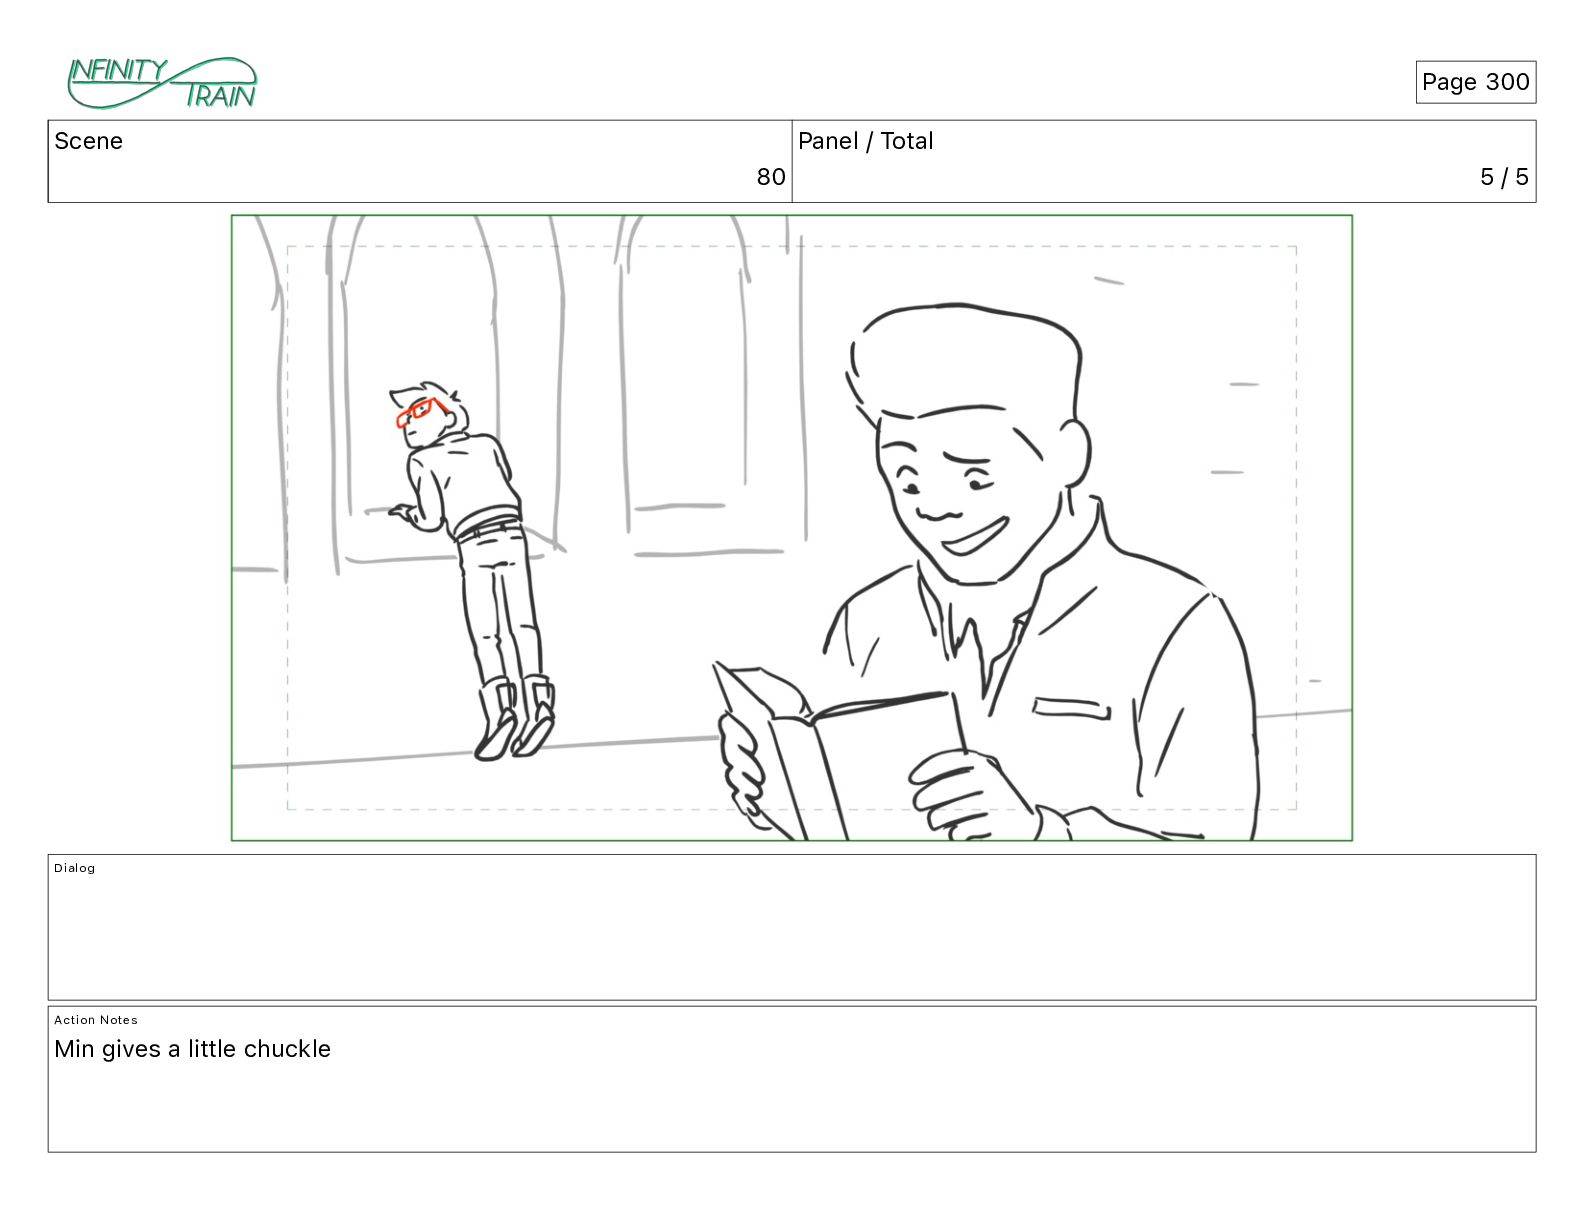1584x1224 pixels.
Task: Click the Page 300 label box
Action: [x=1475, y=82]
